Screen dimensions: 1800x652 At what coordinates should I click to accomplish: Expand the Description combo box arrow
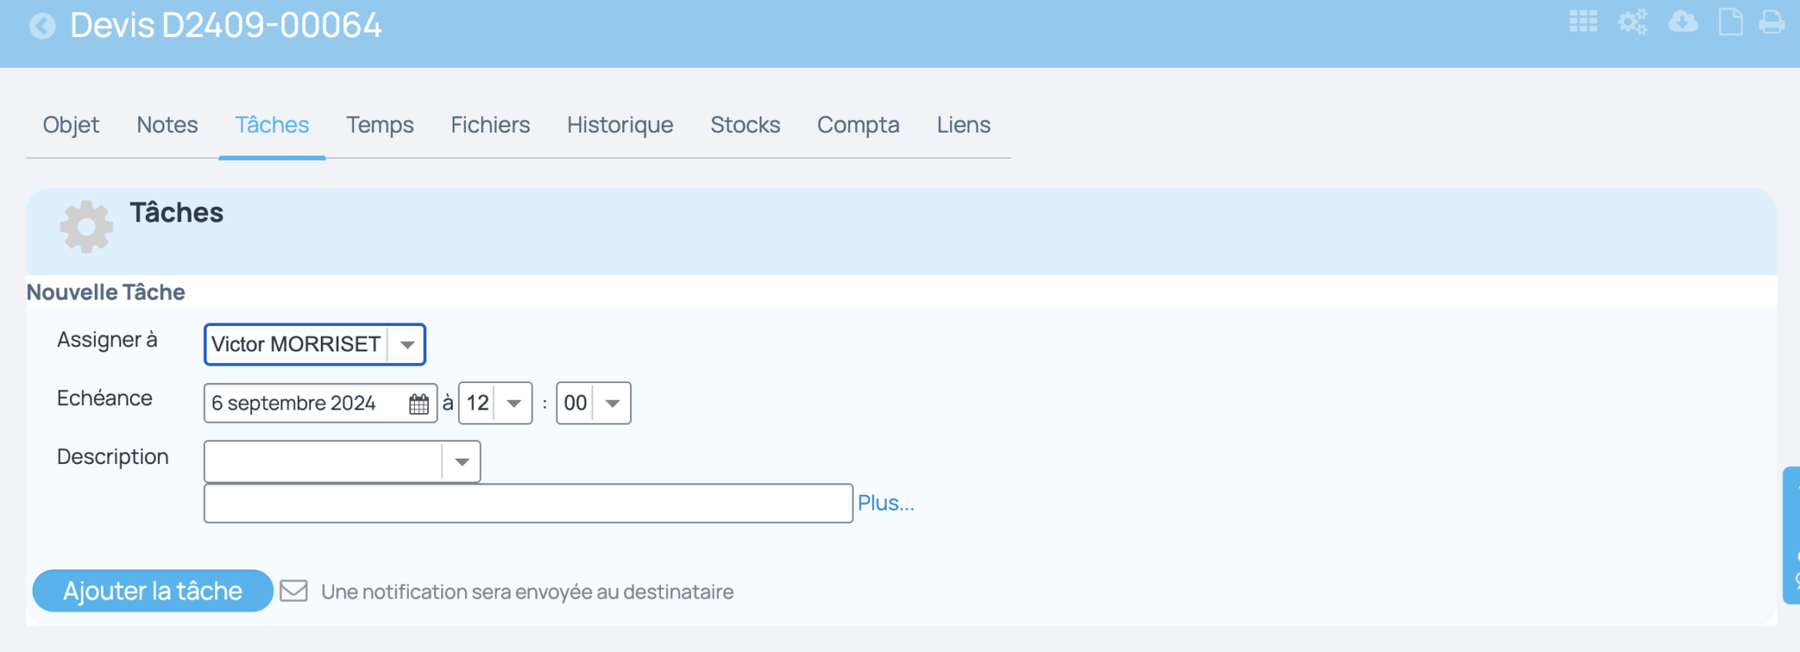pyautogui.click(x=461, y=462)
